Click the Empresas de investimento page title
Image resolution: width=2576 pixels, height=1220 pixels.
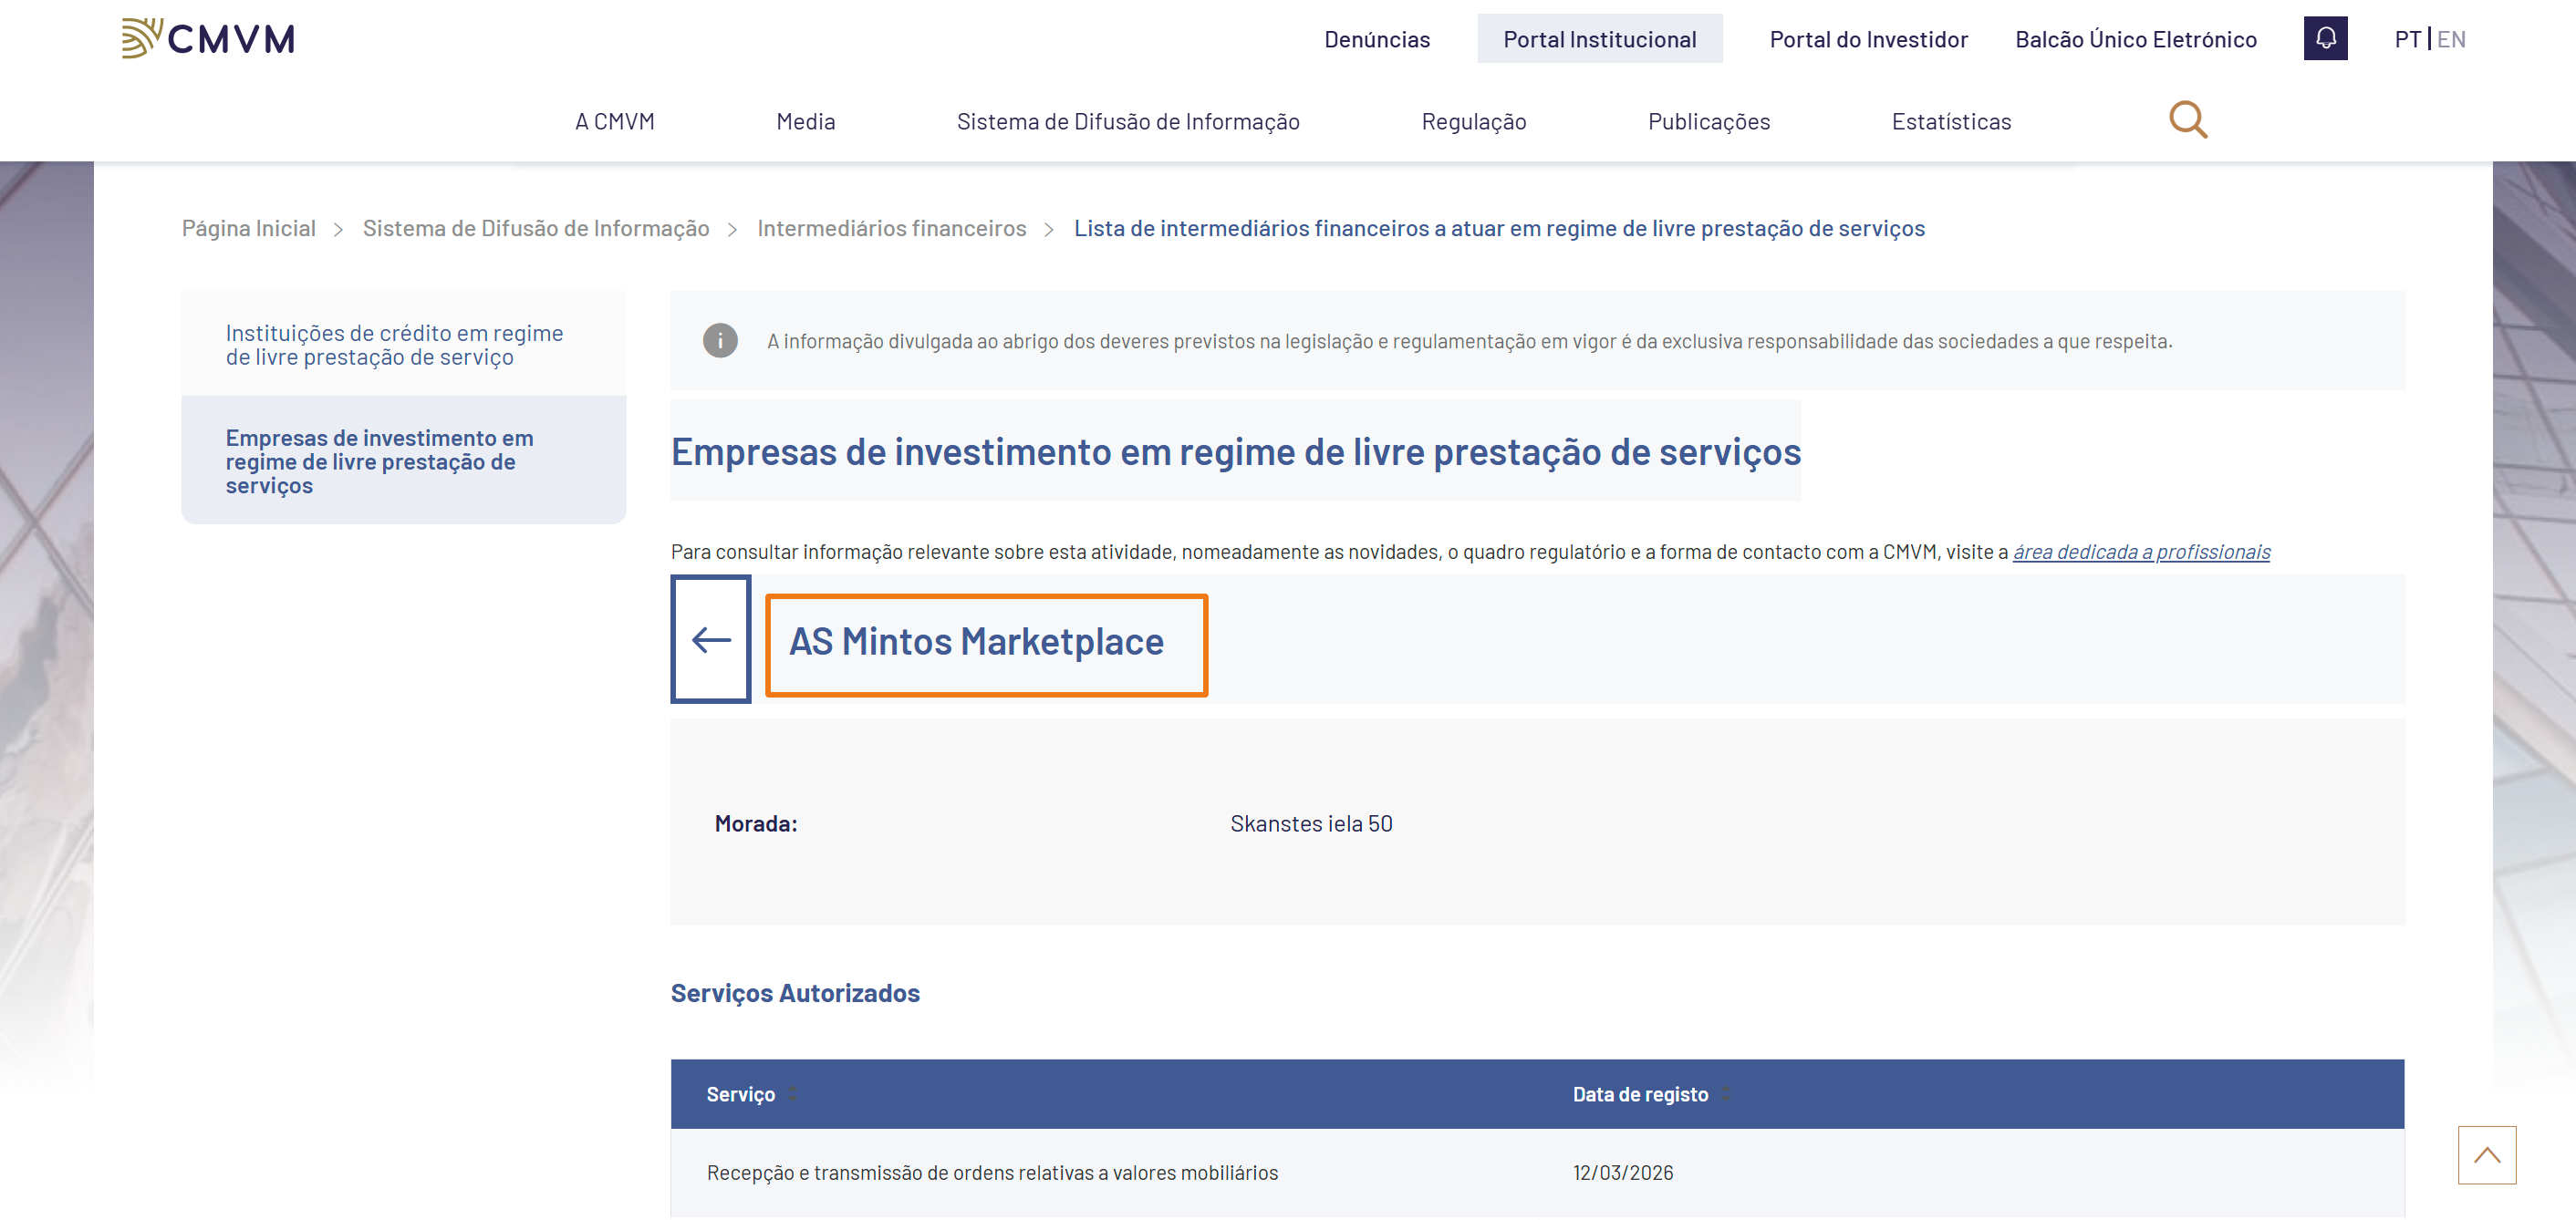1235,451
